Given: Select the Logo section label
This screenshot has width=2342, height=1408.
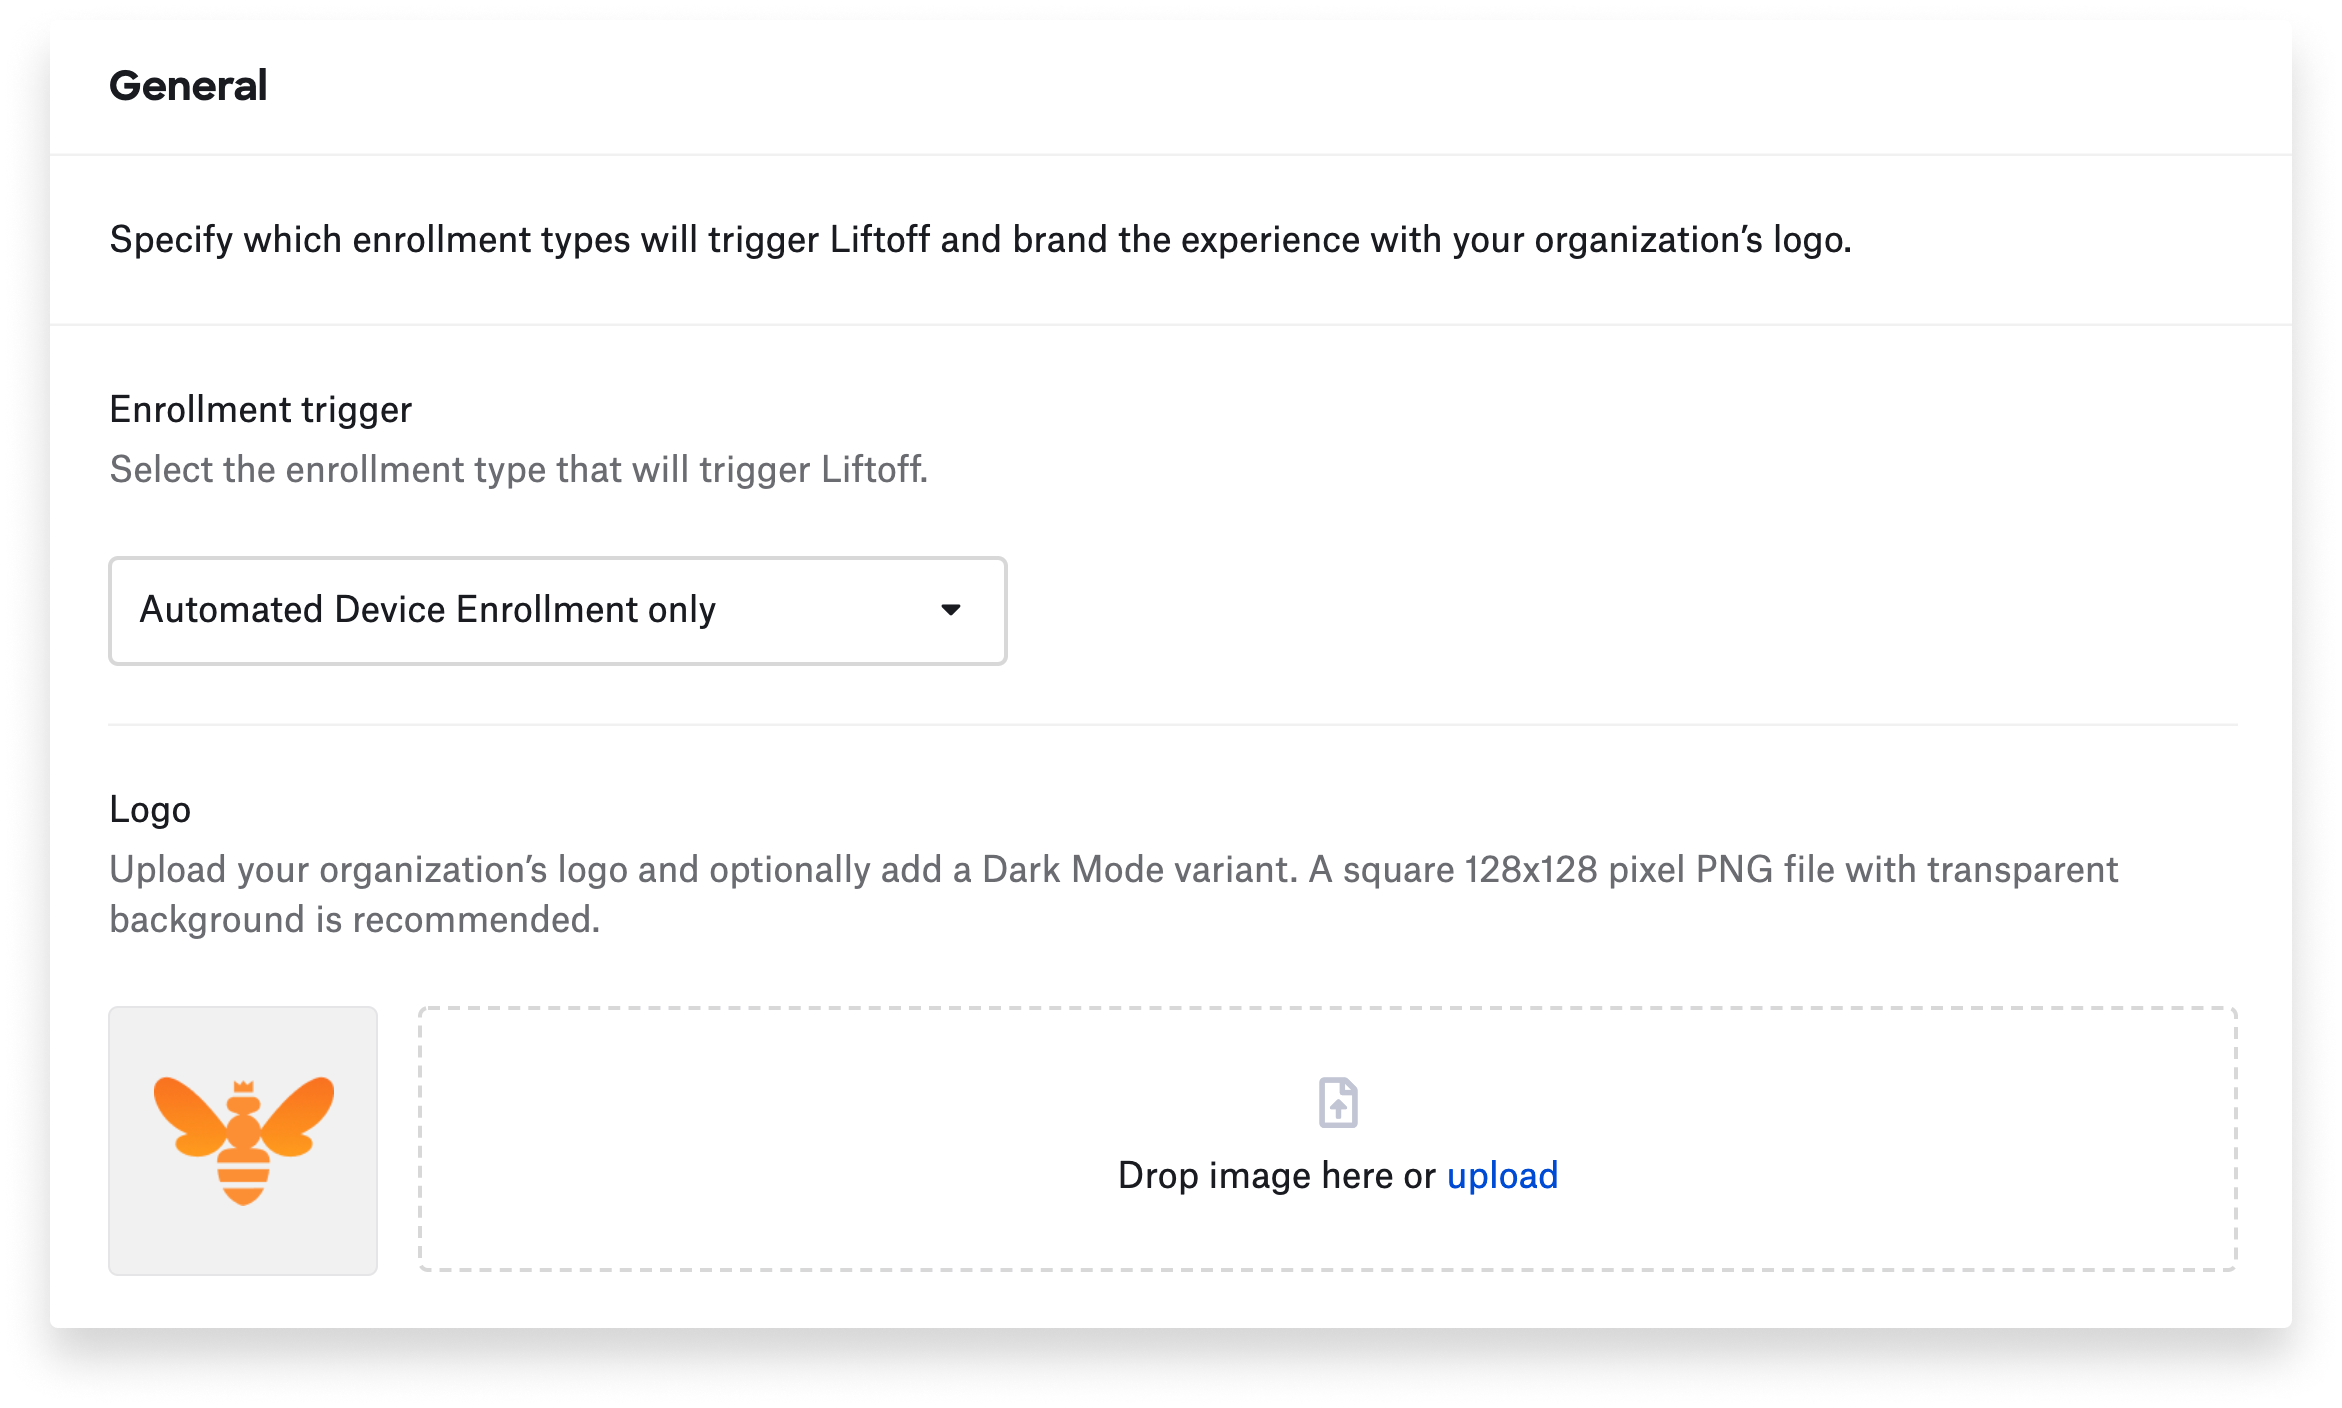Looking at the screenshot, I should point(148,810).
